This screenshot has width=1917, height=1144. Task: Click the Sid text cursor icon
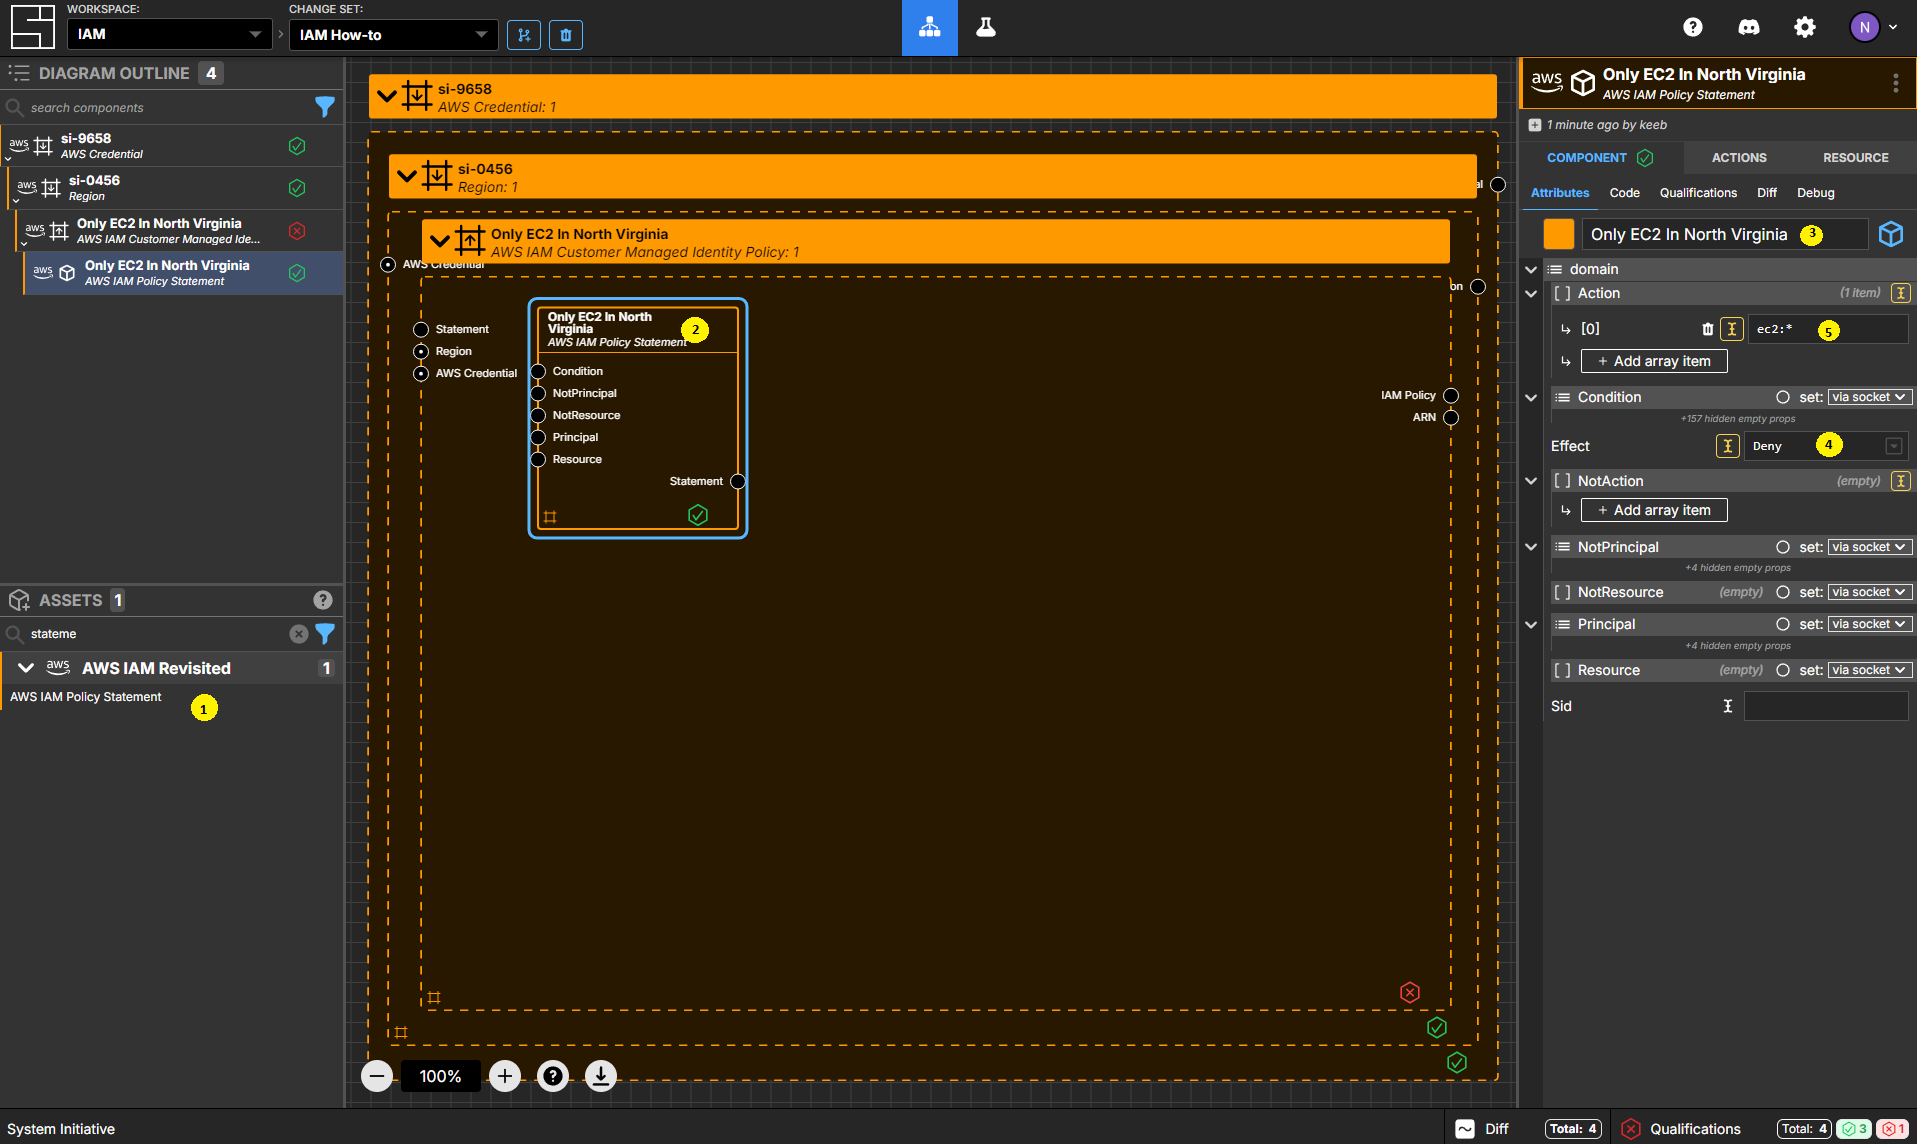(1727, 706)
